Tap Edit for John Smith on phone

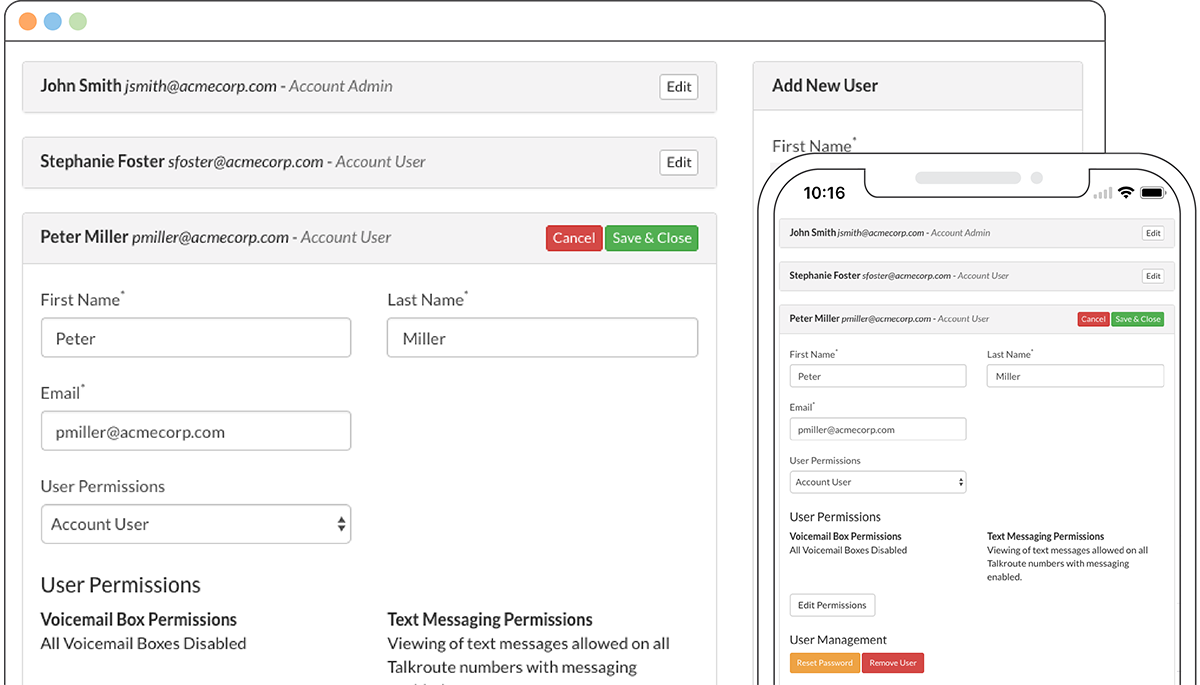click(x=1153, y=233)
